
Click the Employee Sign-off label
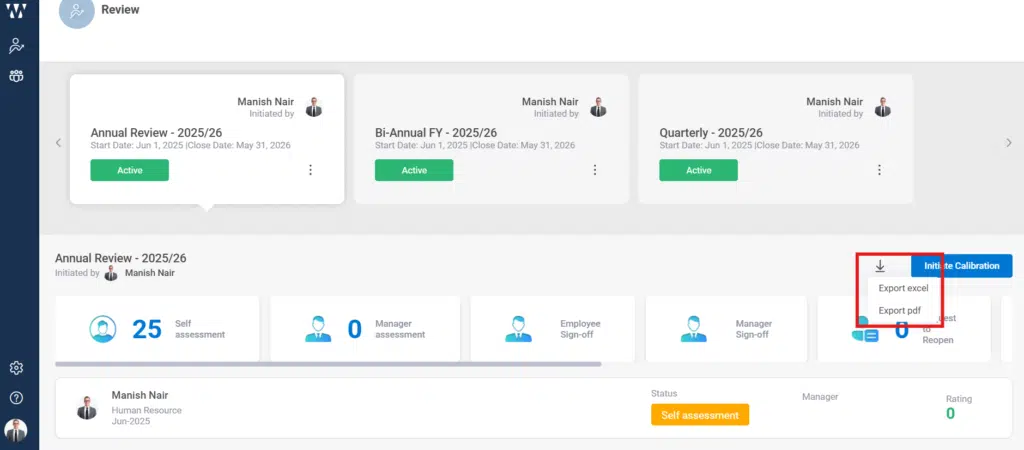pyautogui.click(x=580, y=329)
